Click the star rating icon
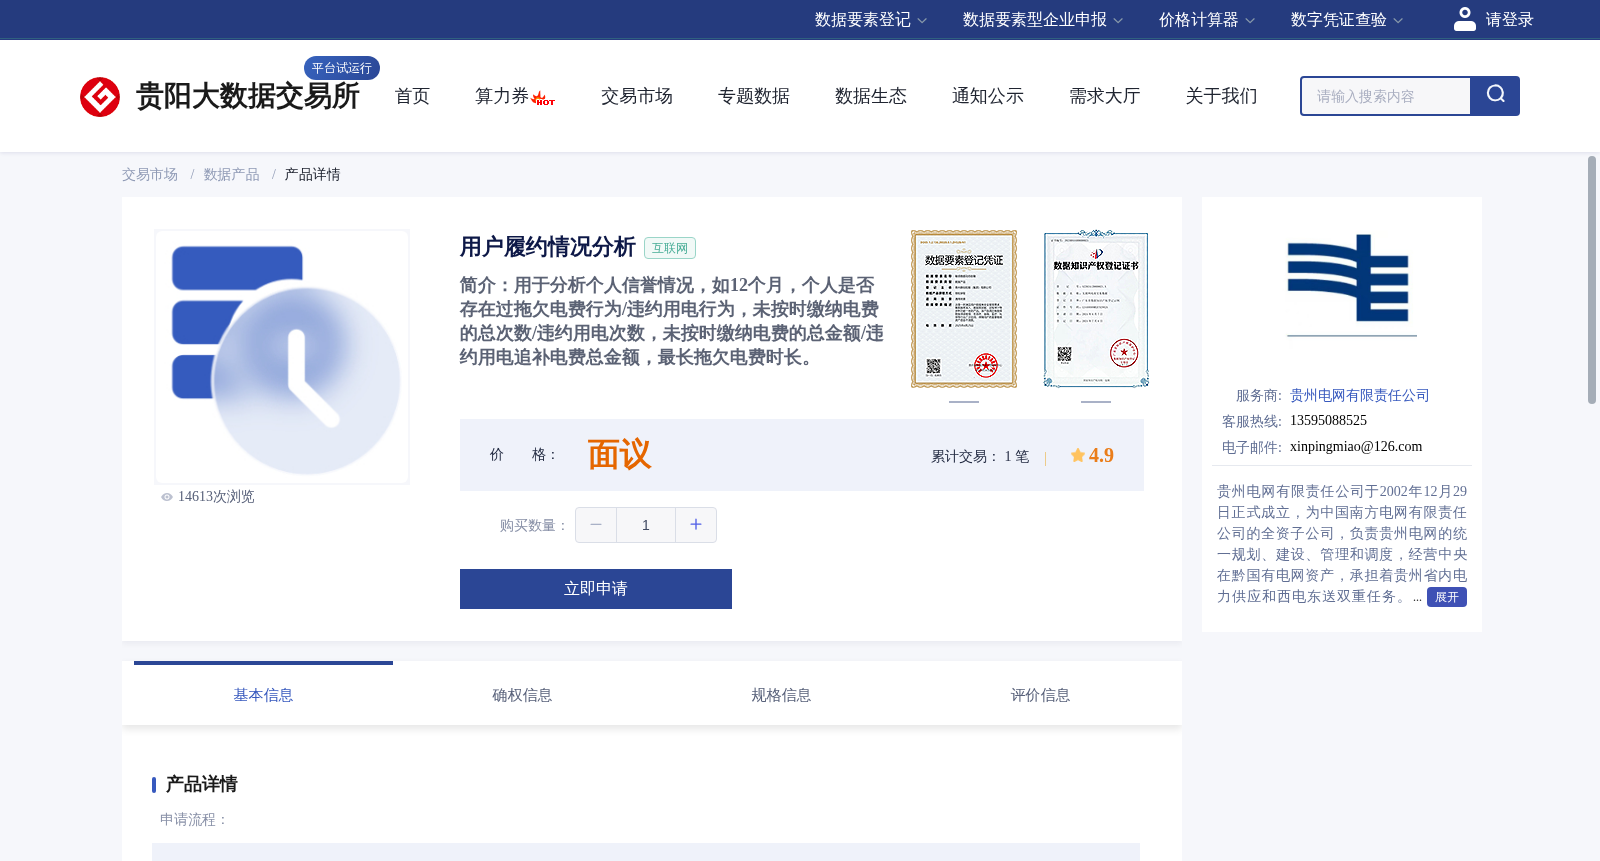The image size is (1600, 861). click(x=1077, y=455)
